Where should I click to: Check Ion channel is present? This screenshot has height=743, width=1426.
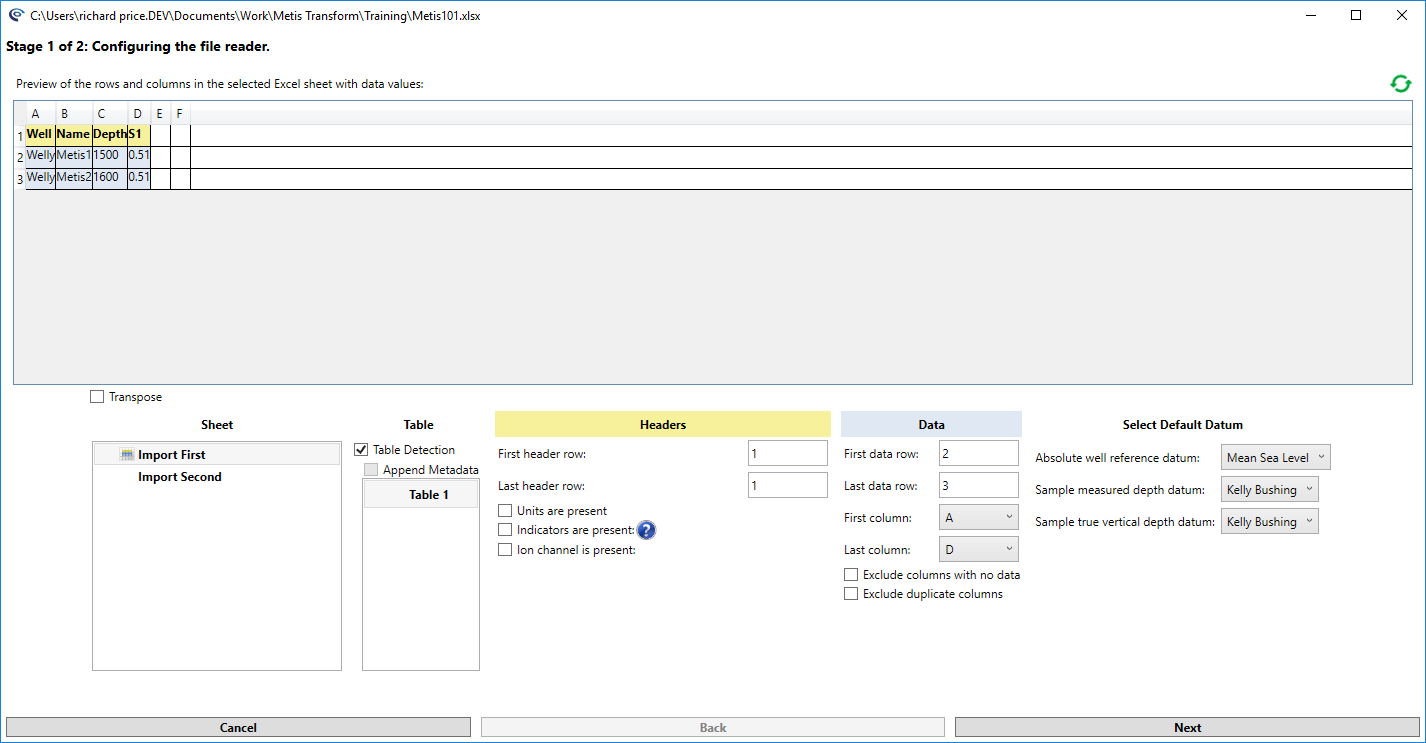(505, 549)
